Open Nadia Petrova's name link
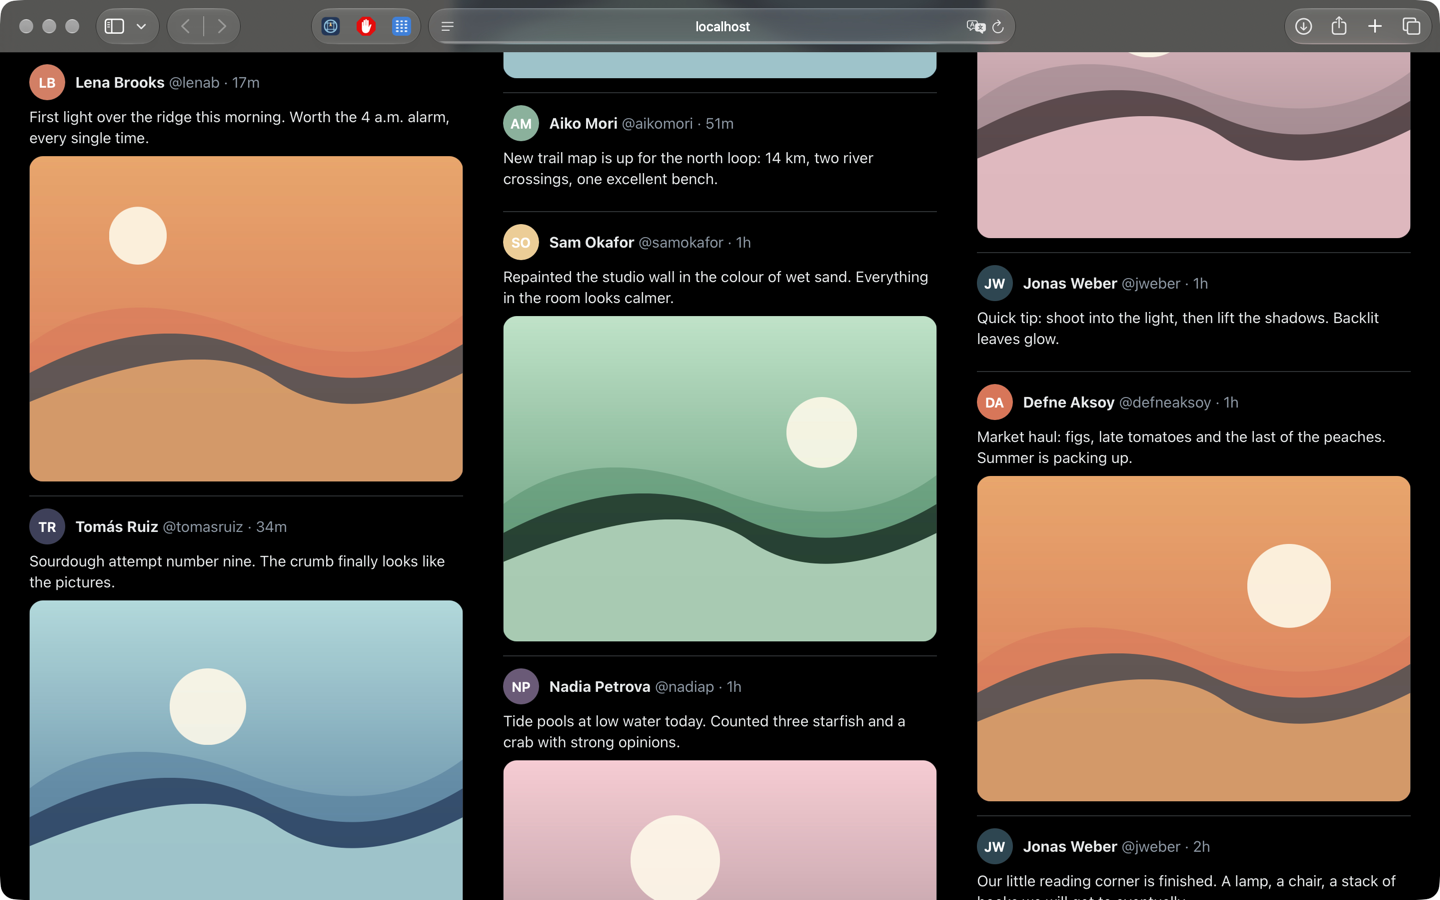This screenshot has width=1440, height=900. click(600, 687)
